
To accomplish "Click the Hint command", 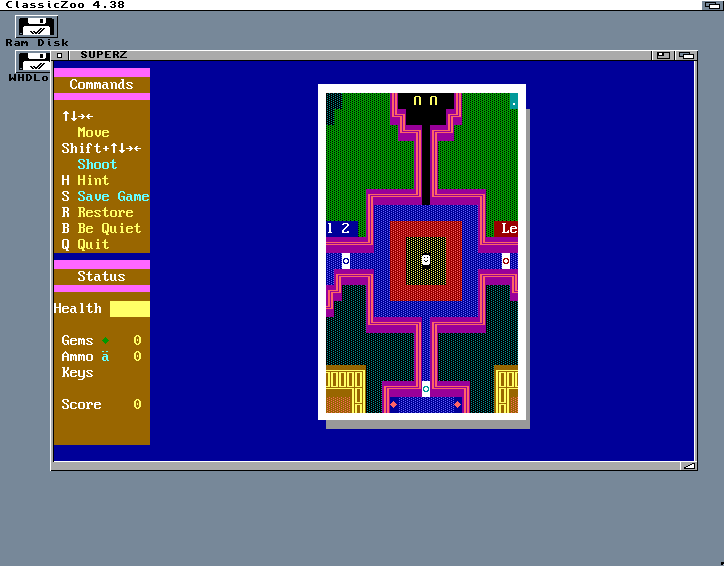I will (85, 181).
